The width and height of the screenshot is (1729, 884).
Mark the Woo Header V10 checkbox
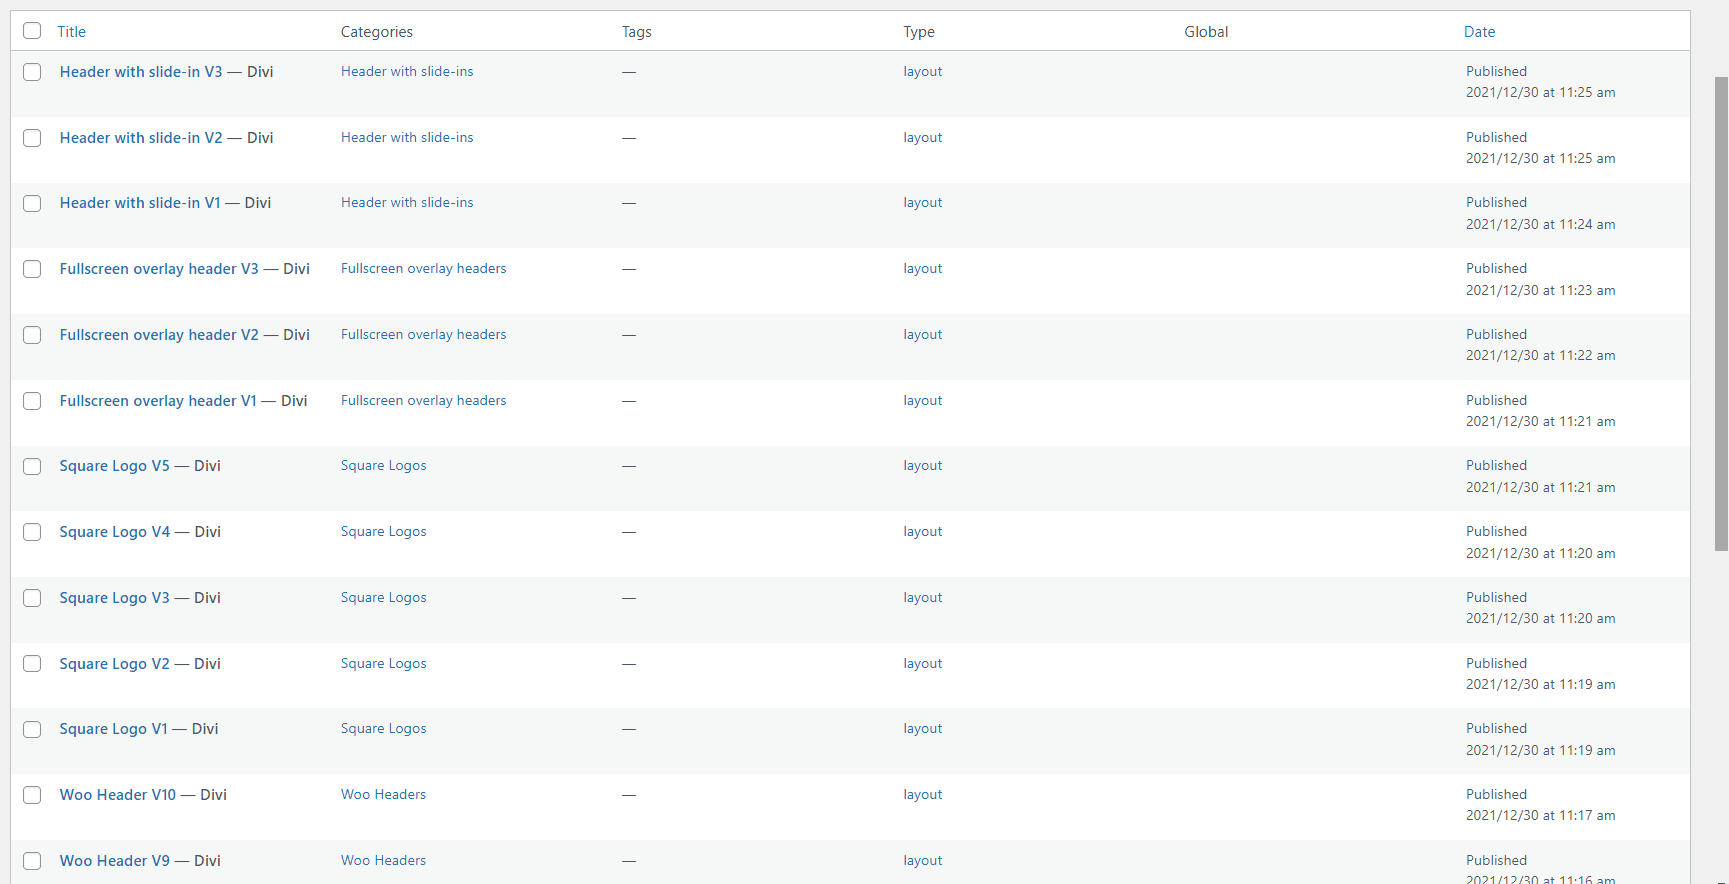pyautogui.click(x=32, y=795)
